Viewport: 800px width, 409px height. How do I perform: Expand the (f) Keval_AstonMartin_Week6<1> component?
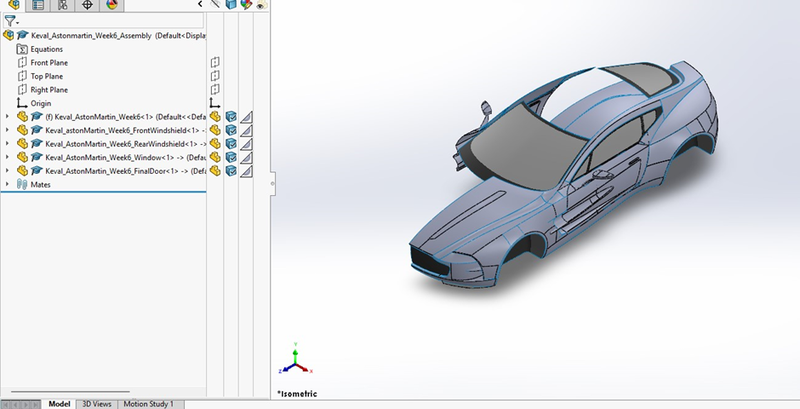point(7,117)
